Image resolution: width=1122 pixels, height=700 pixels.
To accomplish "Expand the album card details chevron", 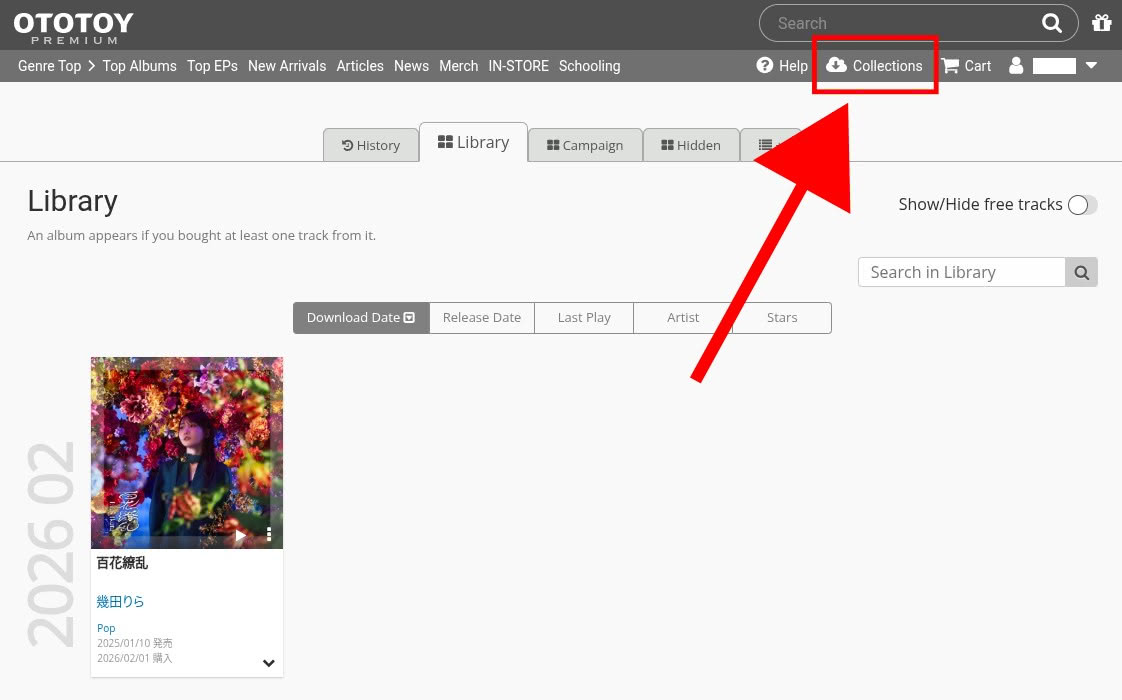I will click(x=269, y=663).
